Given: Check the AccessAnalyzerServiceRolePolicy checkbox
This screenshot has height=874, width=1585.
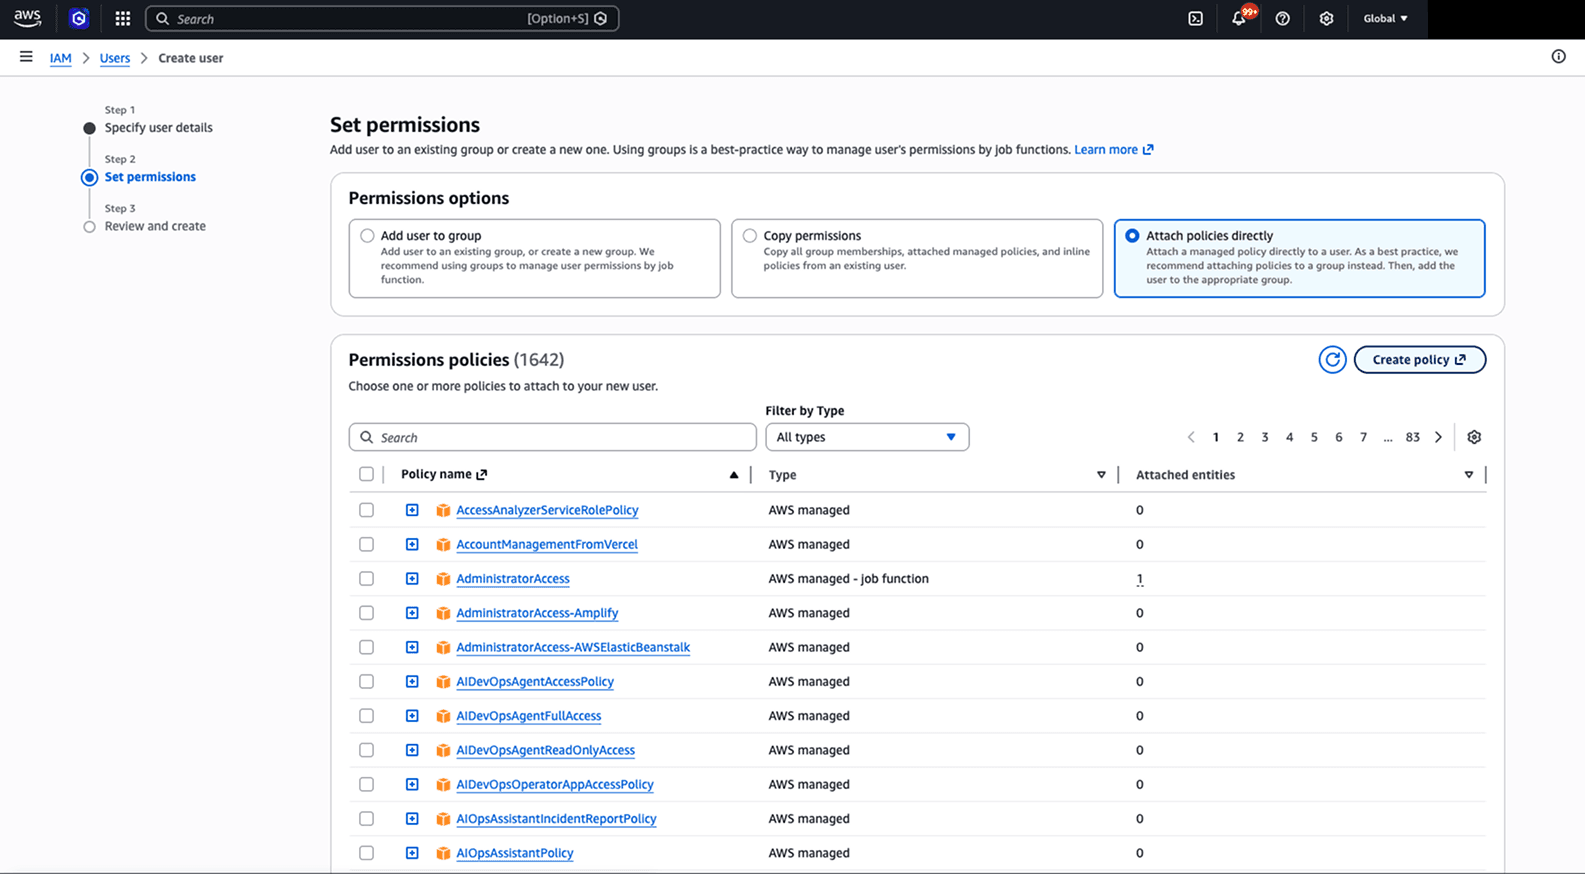Looking at the screenshot, I should (x=366, y=510).
